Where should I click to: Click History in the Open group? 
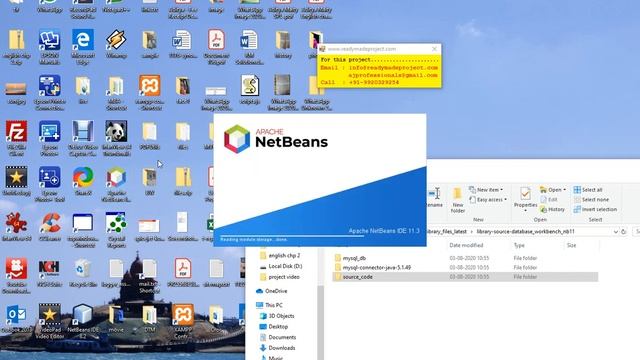552,209
